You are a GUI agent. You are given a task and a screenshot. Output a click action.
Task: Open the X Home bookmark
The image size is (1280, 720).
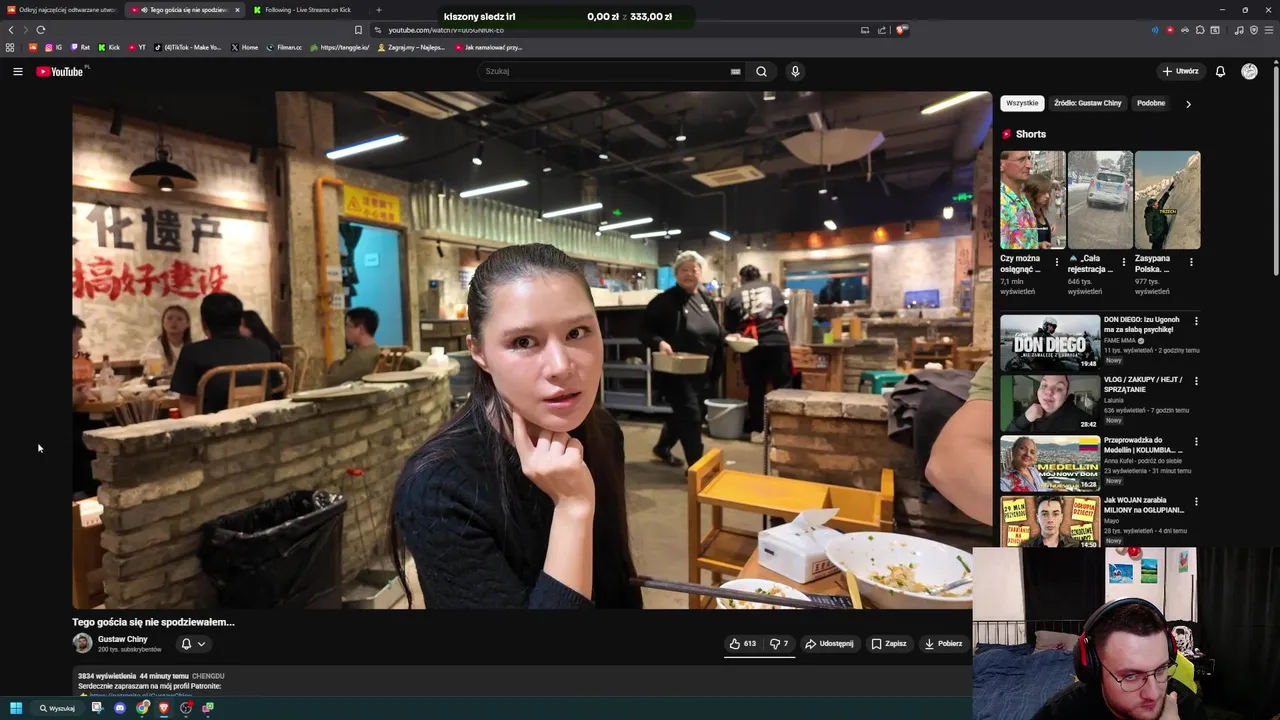point(244,47)
